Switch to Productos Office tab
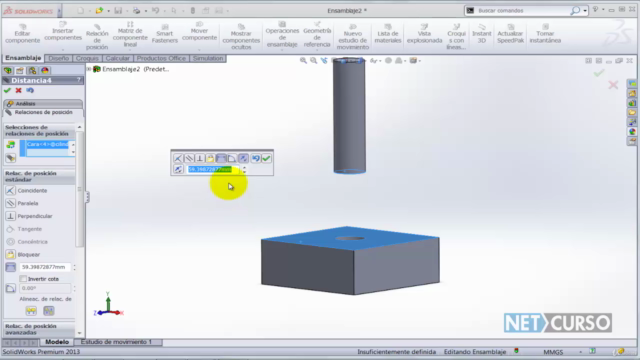640x360 pixels. pos(161,58)
